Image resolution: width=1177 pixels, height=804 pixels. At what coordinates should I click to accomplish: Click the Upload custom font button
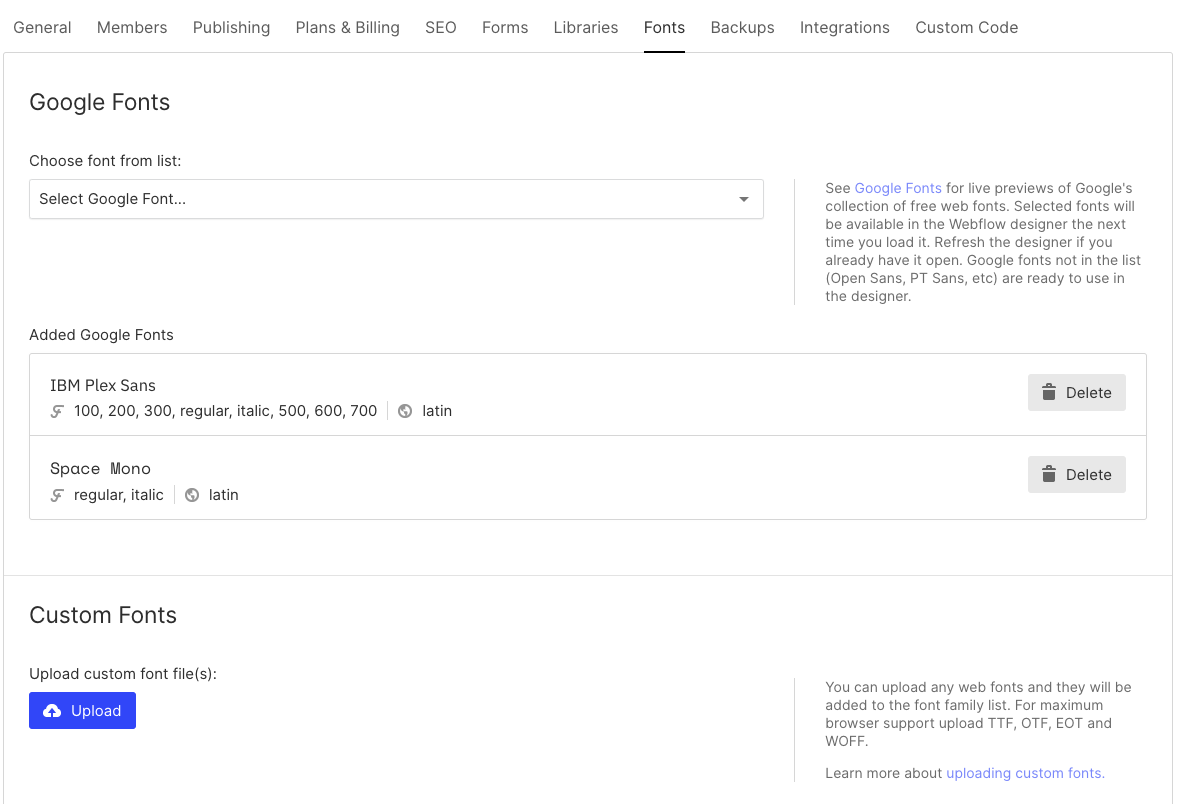click(x=83, y=710)
